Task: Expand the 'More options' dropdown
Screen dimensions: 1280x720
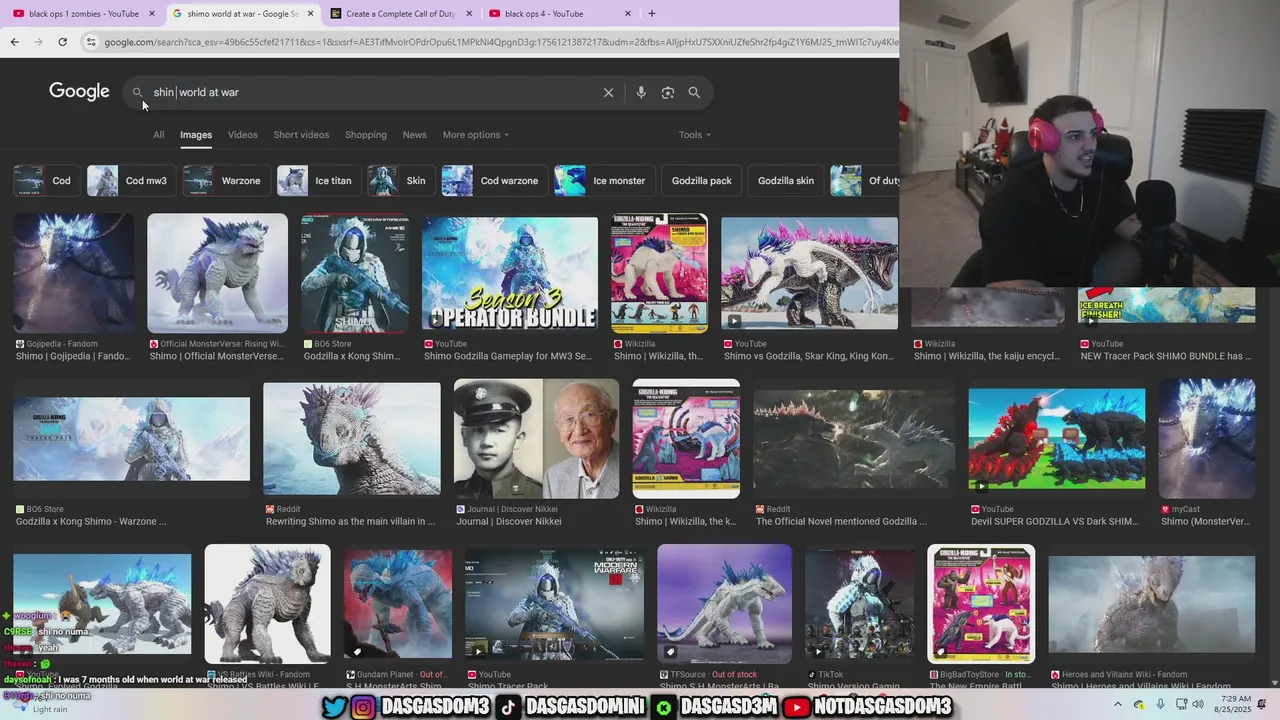Action: coord(476,135)
